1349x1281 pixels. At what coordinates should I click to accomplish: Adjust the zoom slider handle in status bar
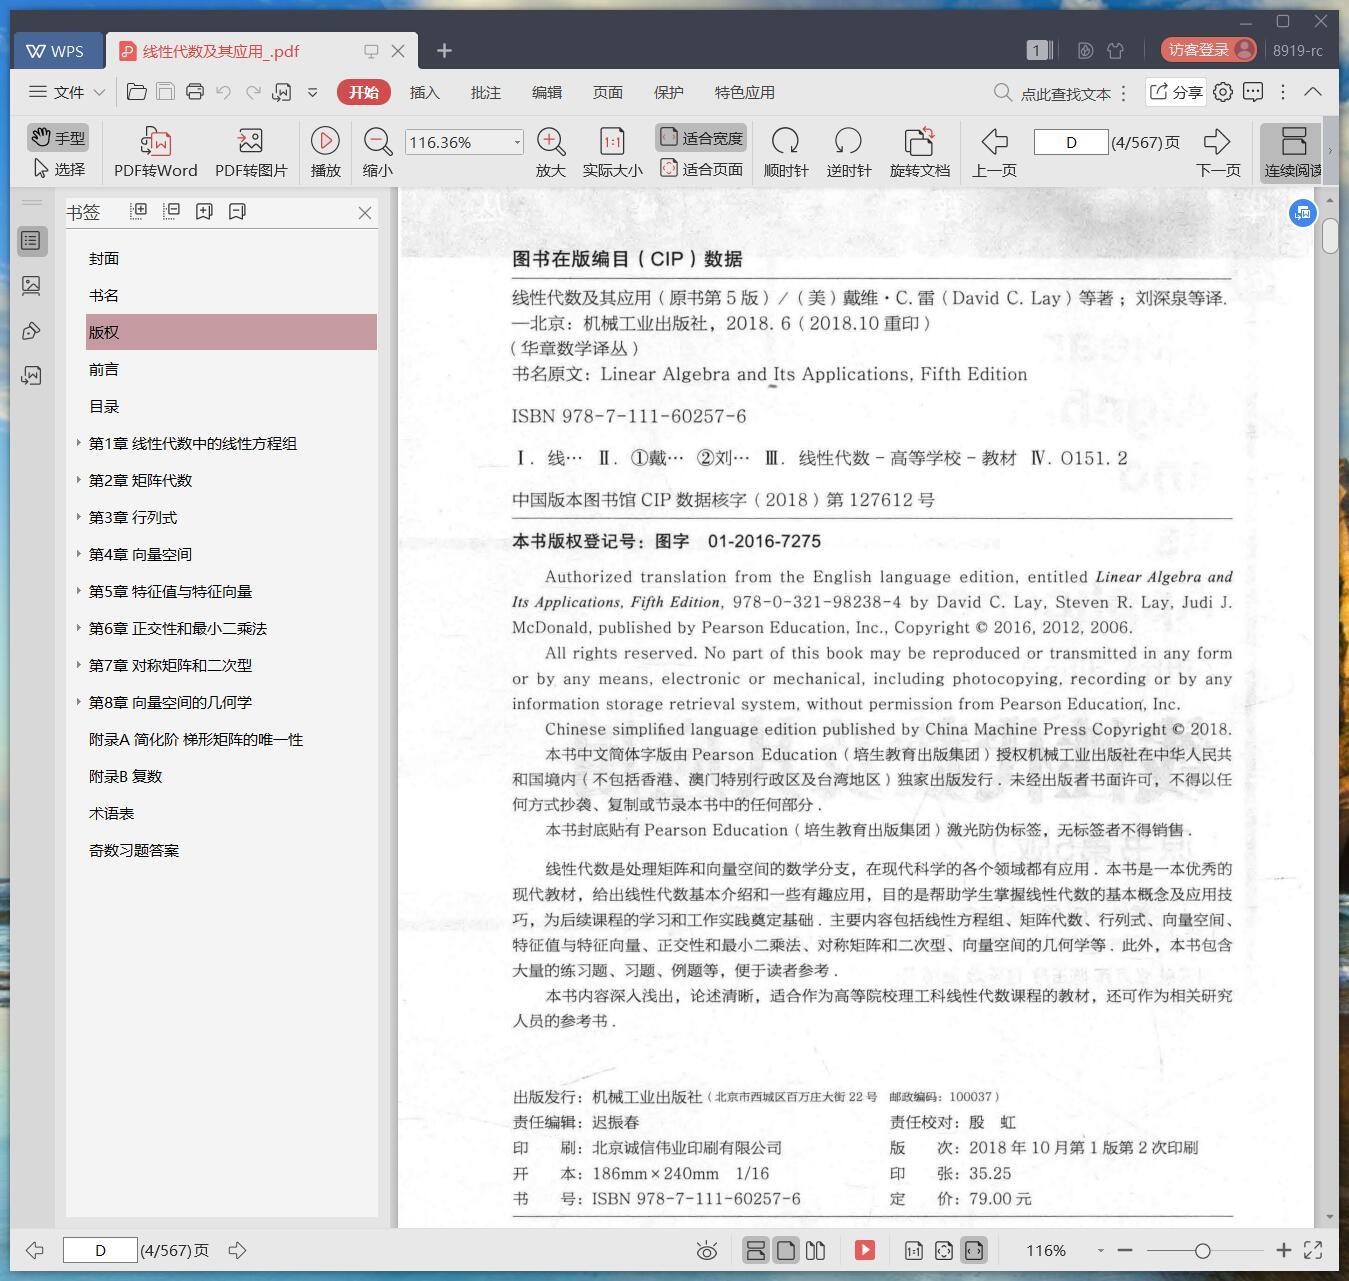(x=1202, y=1250)
